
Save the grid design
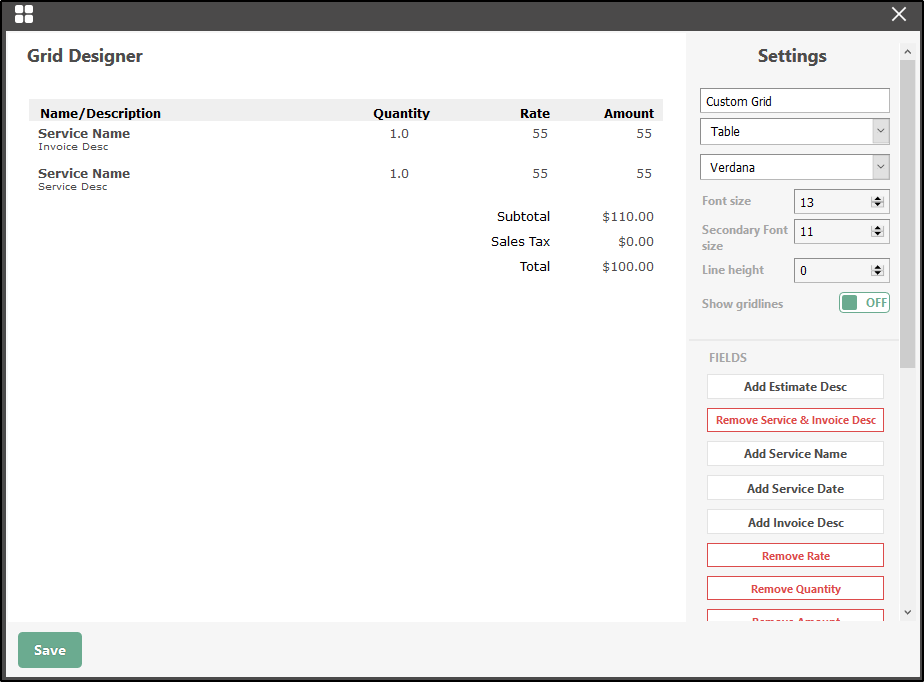click(49, 649)
